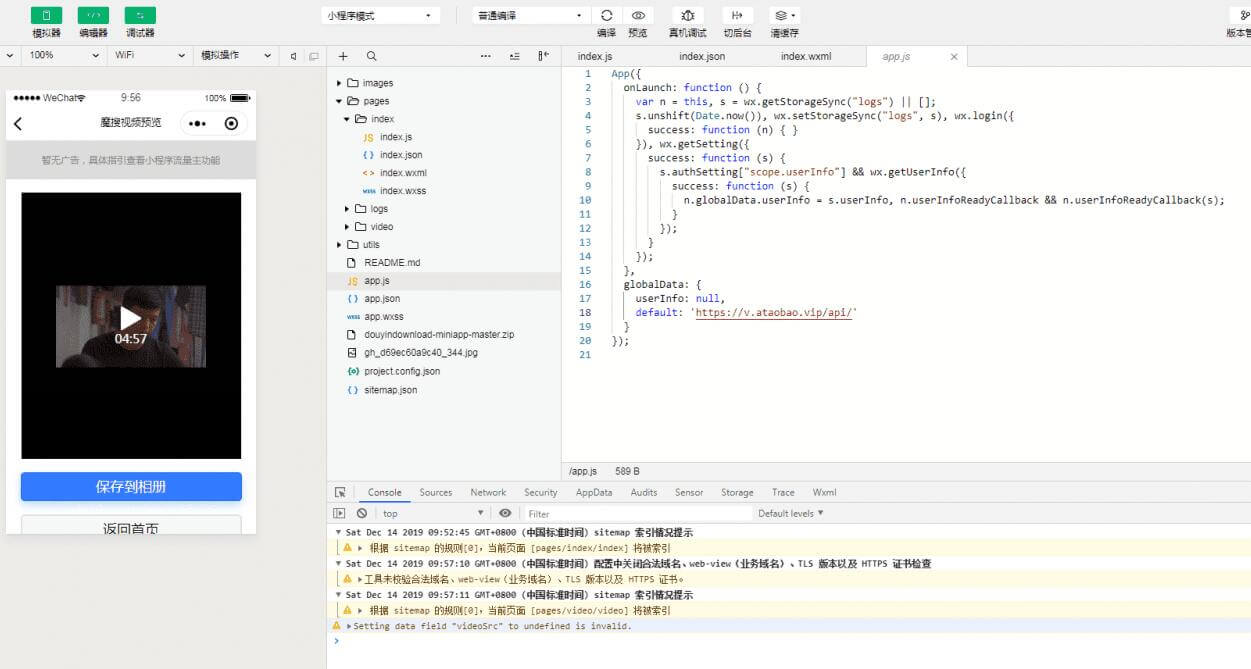1251x669 pixels.
Task: Click the compile (编译) refresh icon
Action: (606, 16)
